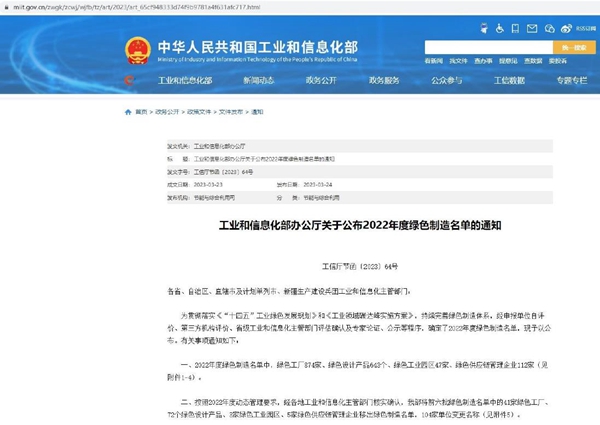
Task: Click the 查数据 quick link
Action: pos(533,61)
